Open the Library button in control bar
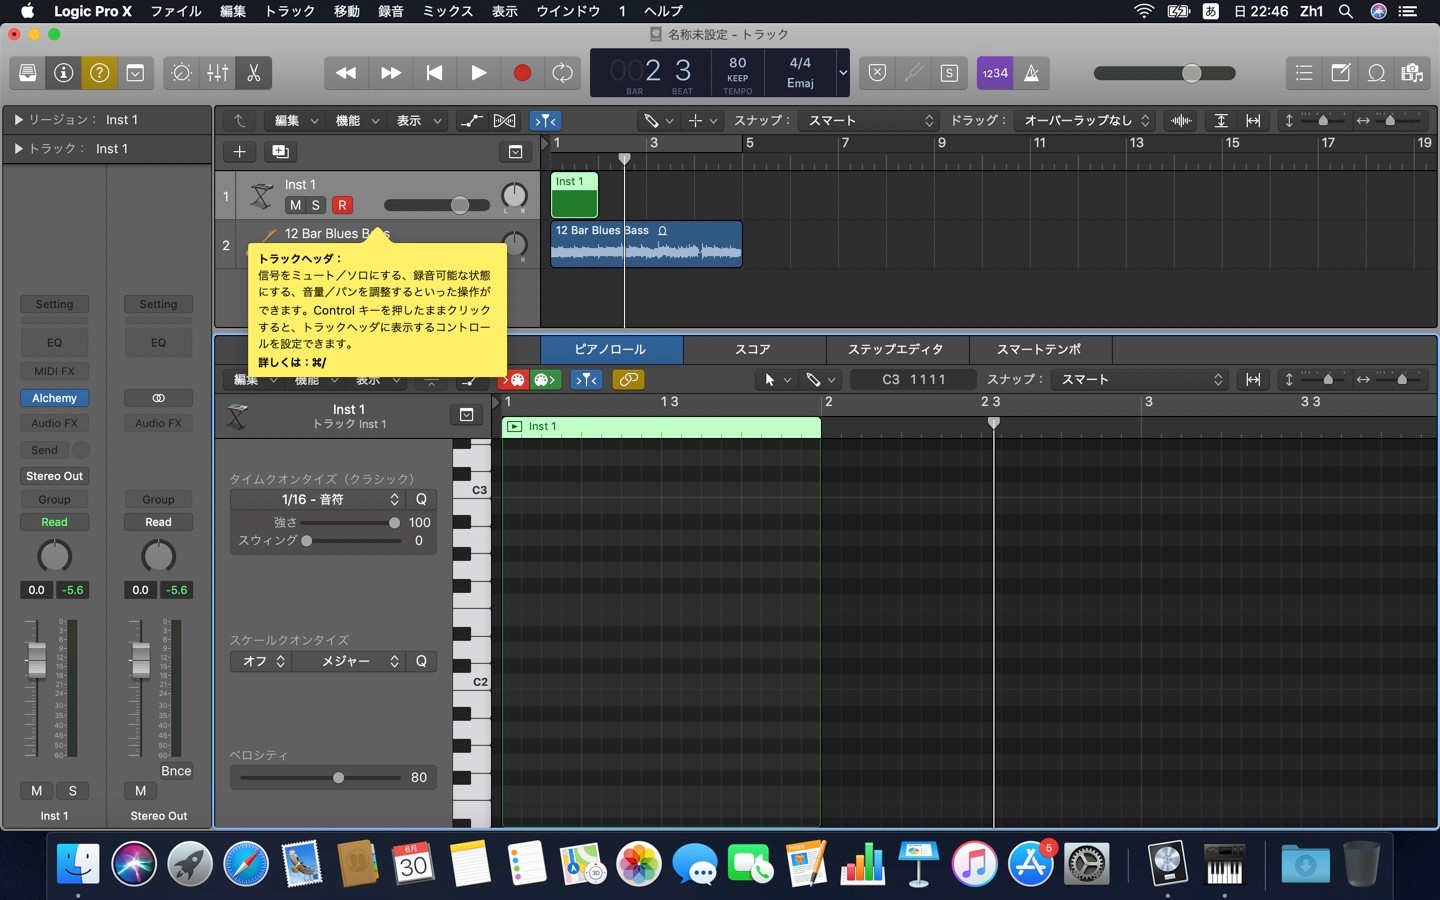 pos(28,73)
